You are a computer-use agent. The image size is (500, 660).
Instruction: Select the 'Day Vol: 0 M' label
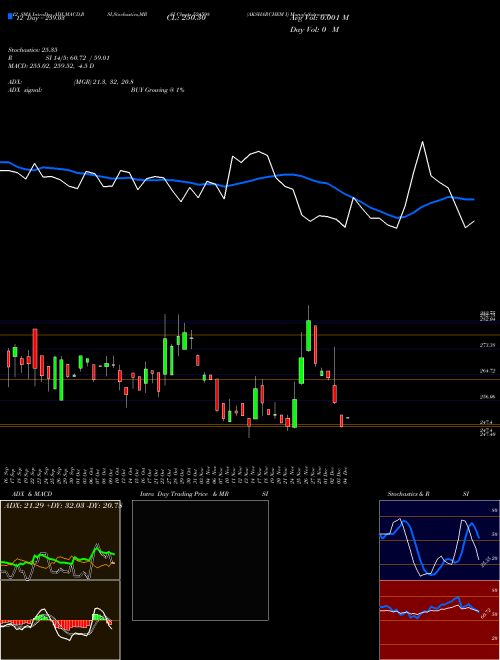pyautogui.click(x=314, y=30)
